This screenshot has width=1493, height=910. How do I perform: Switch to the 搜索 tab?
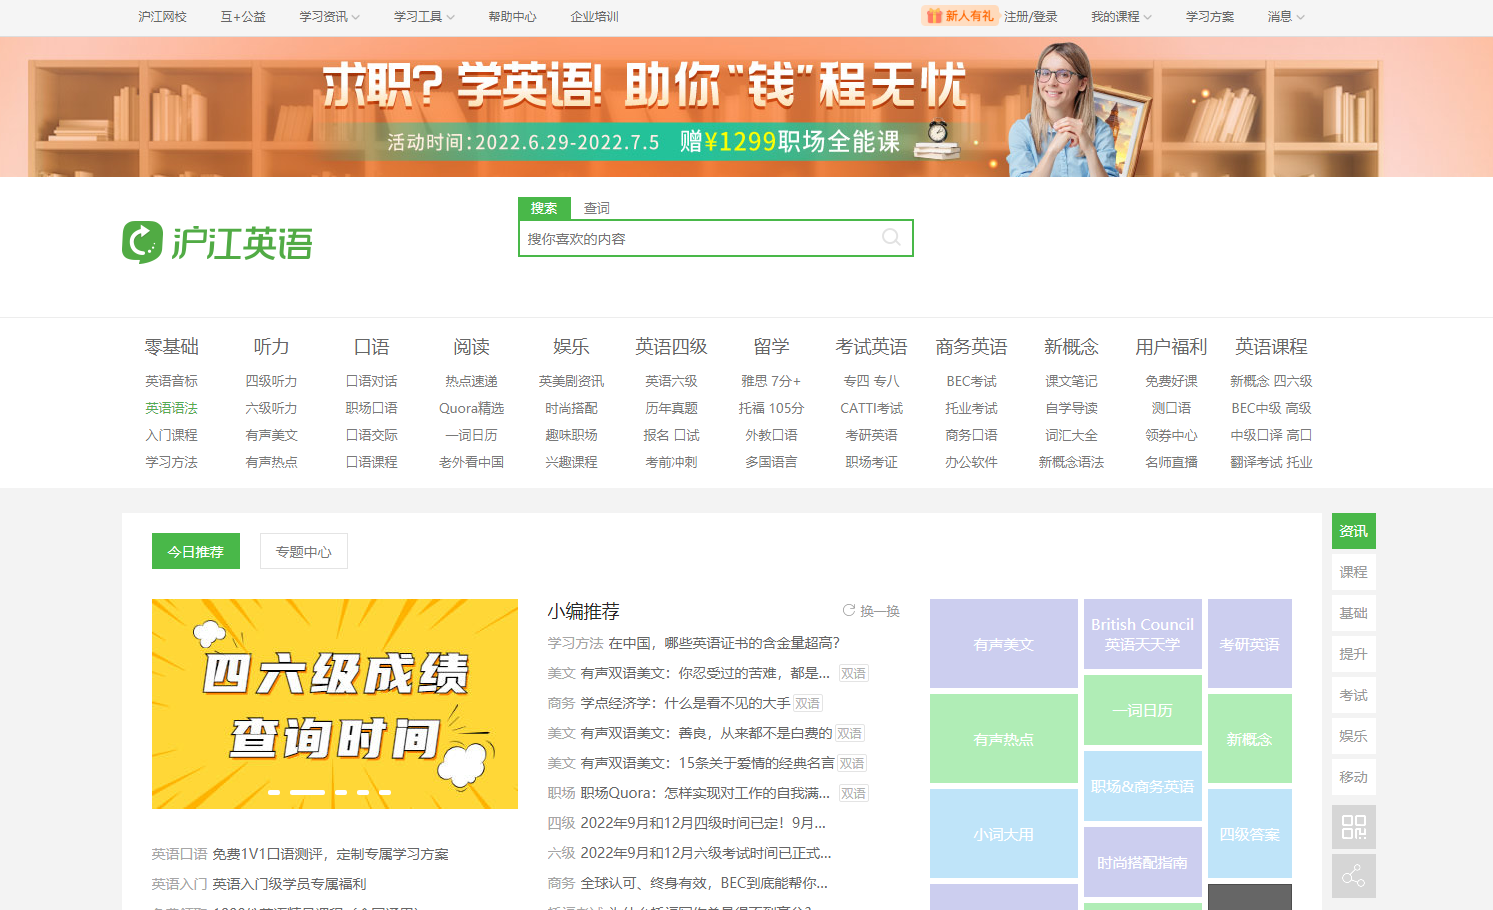coord(544,208)
